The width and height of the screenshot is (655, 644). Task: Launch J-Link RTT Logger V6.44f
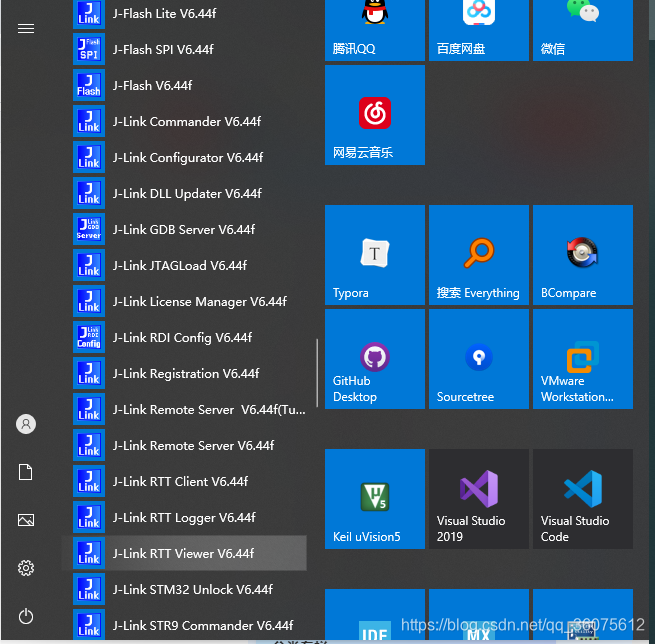click(184, 517)
